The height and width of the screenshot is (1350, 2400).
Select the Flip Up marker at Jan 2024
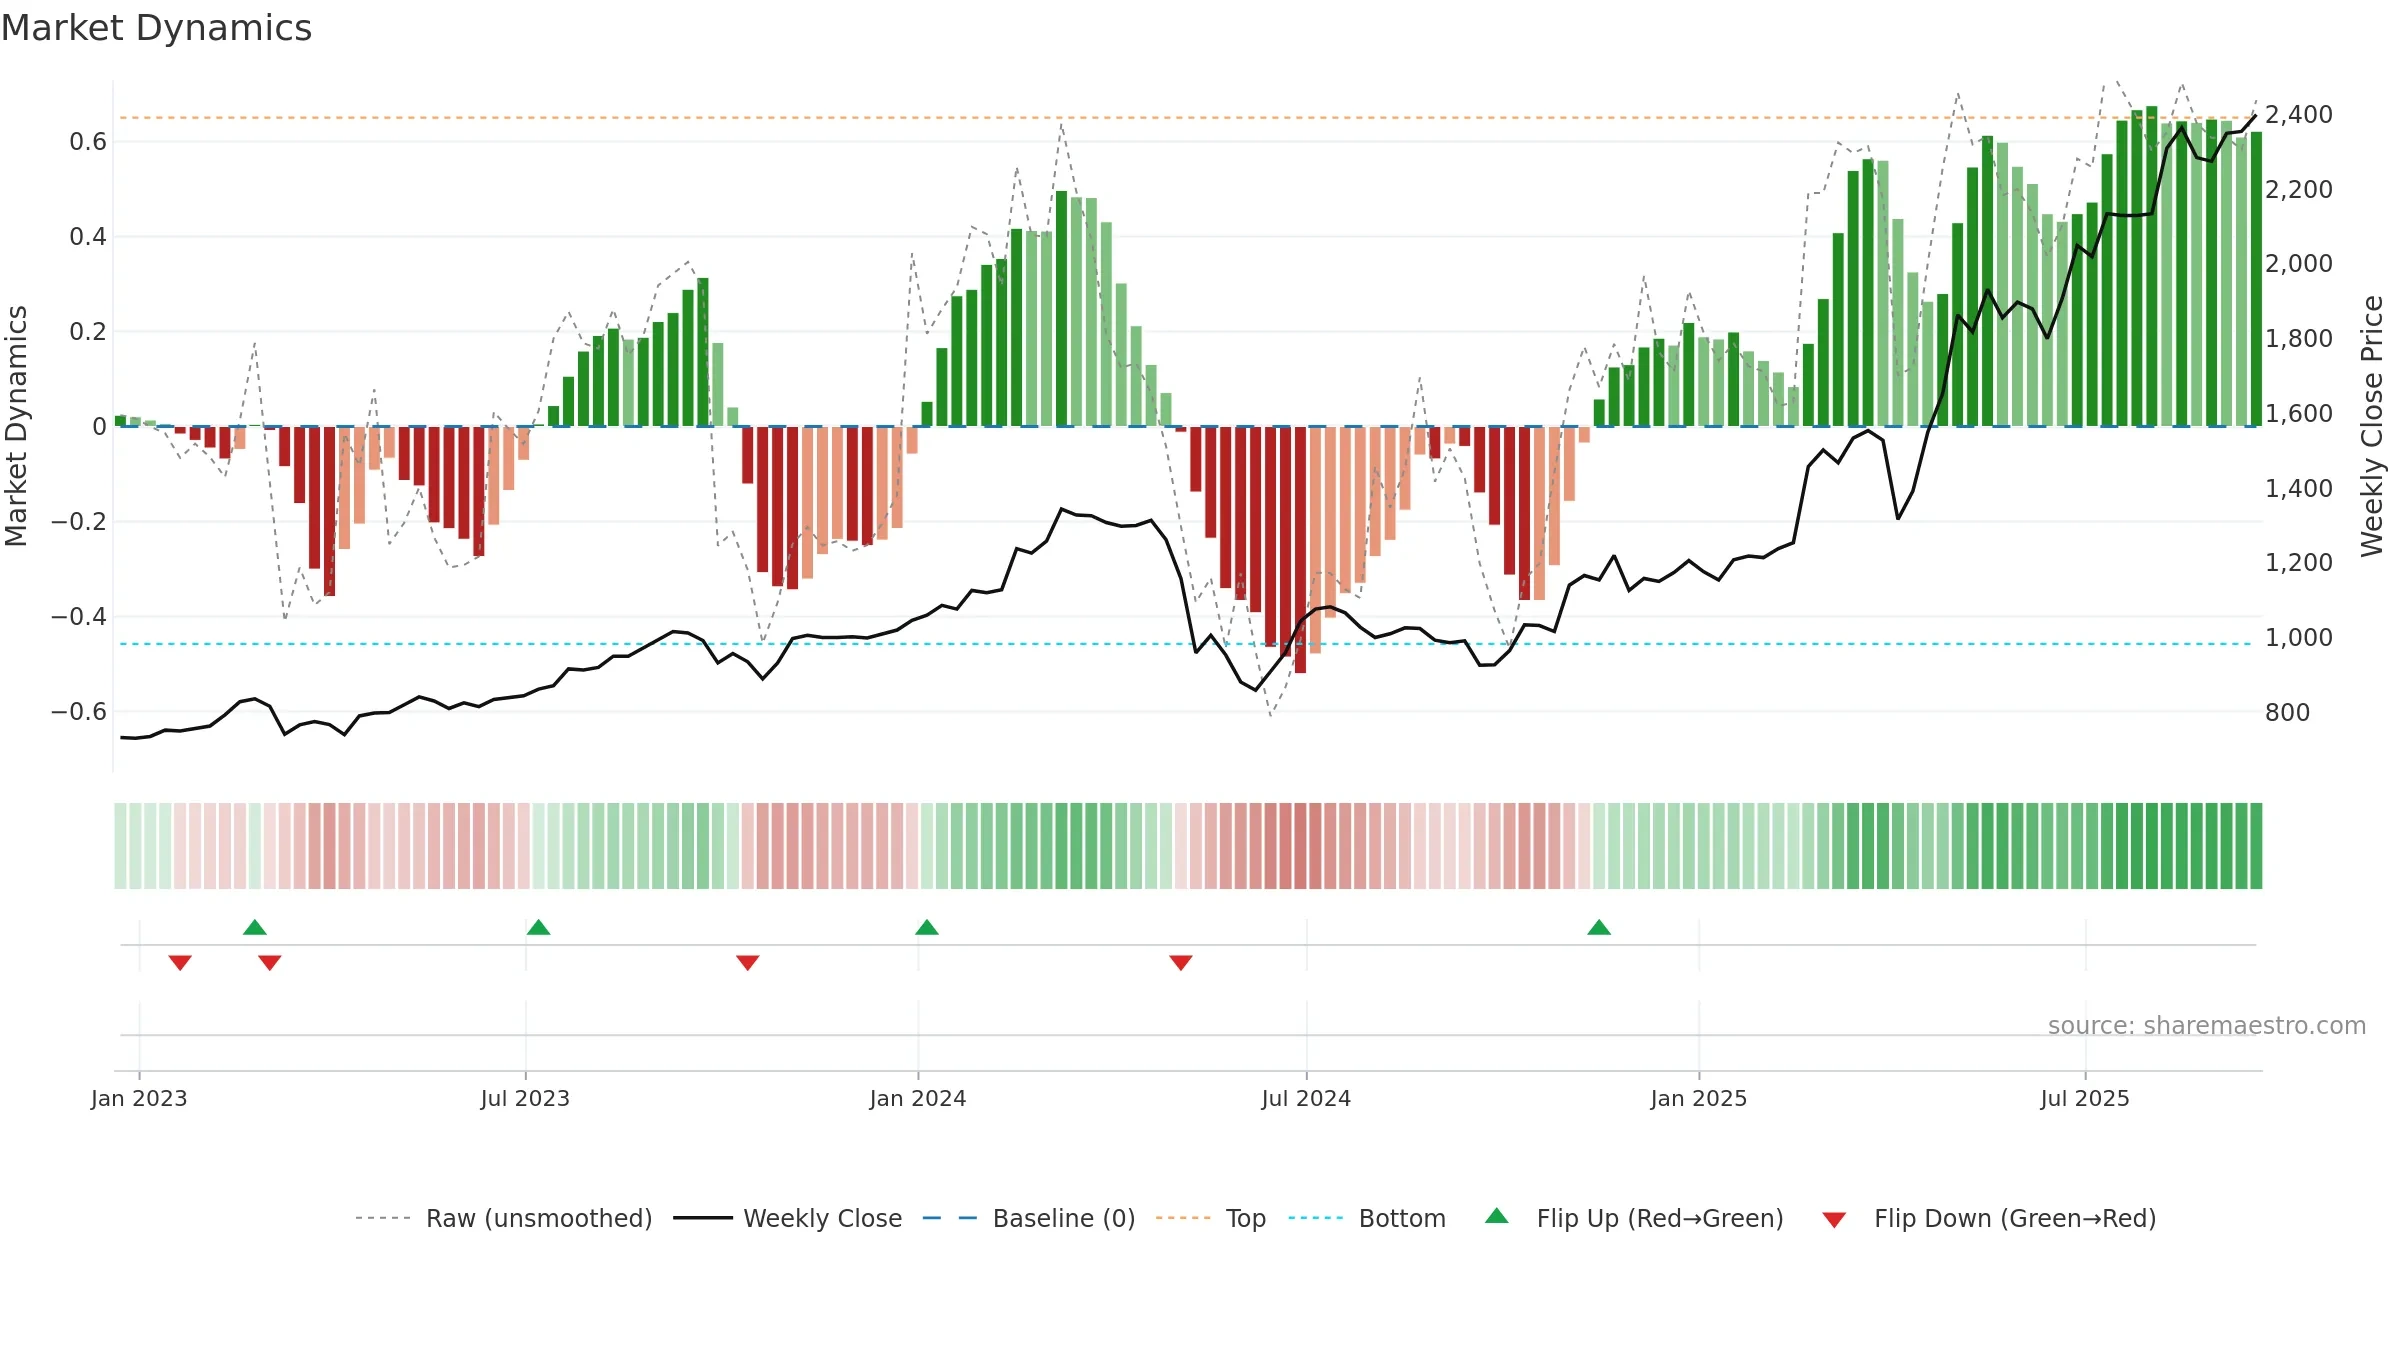pos(927,927)
